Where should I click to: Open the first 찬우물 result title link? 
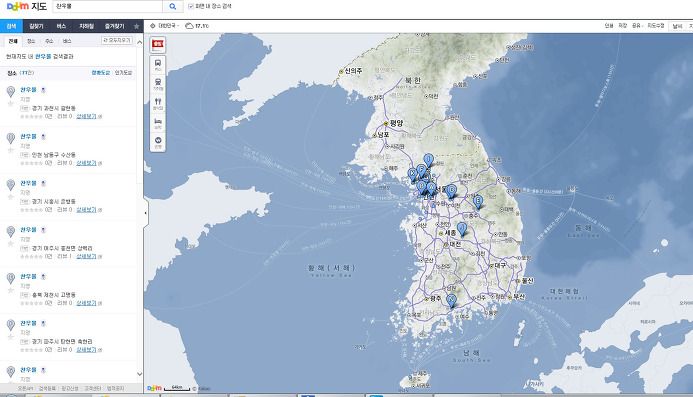click(28, 90)
